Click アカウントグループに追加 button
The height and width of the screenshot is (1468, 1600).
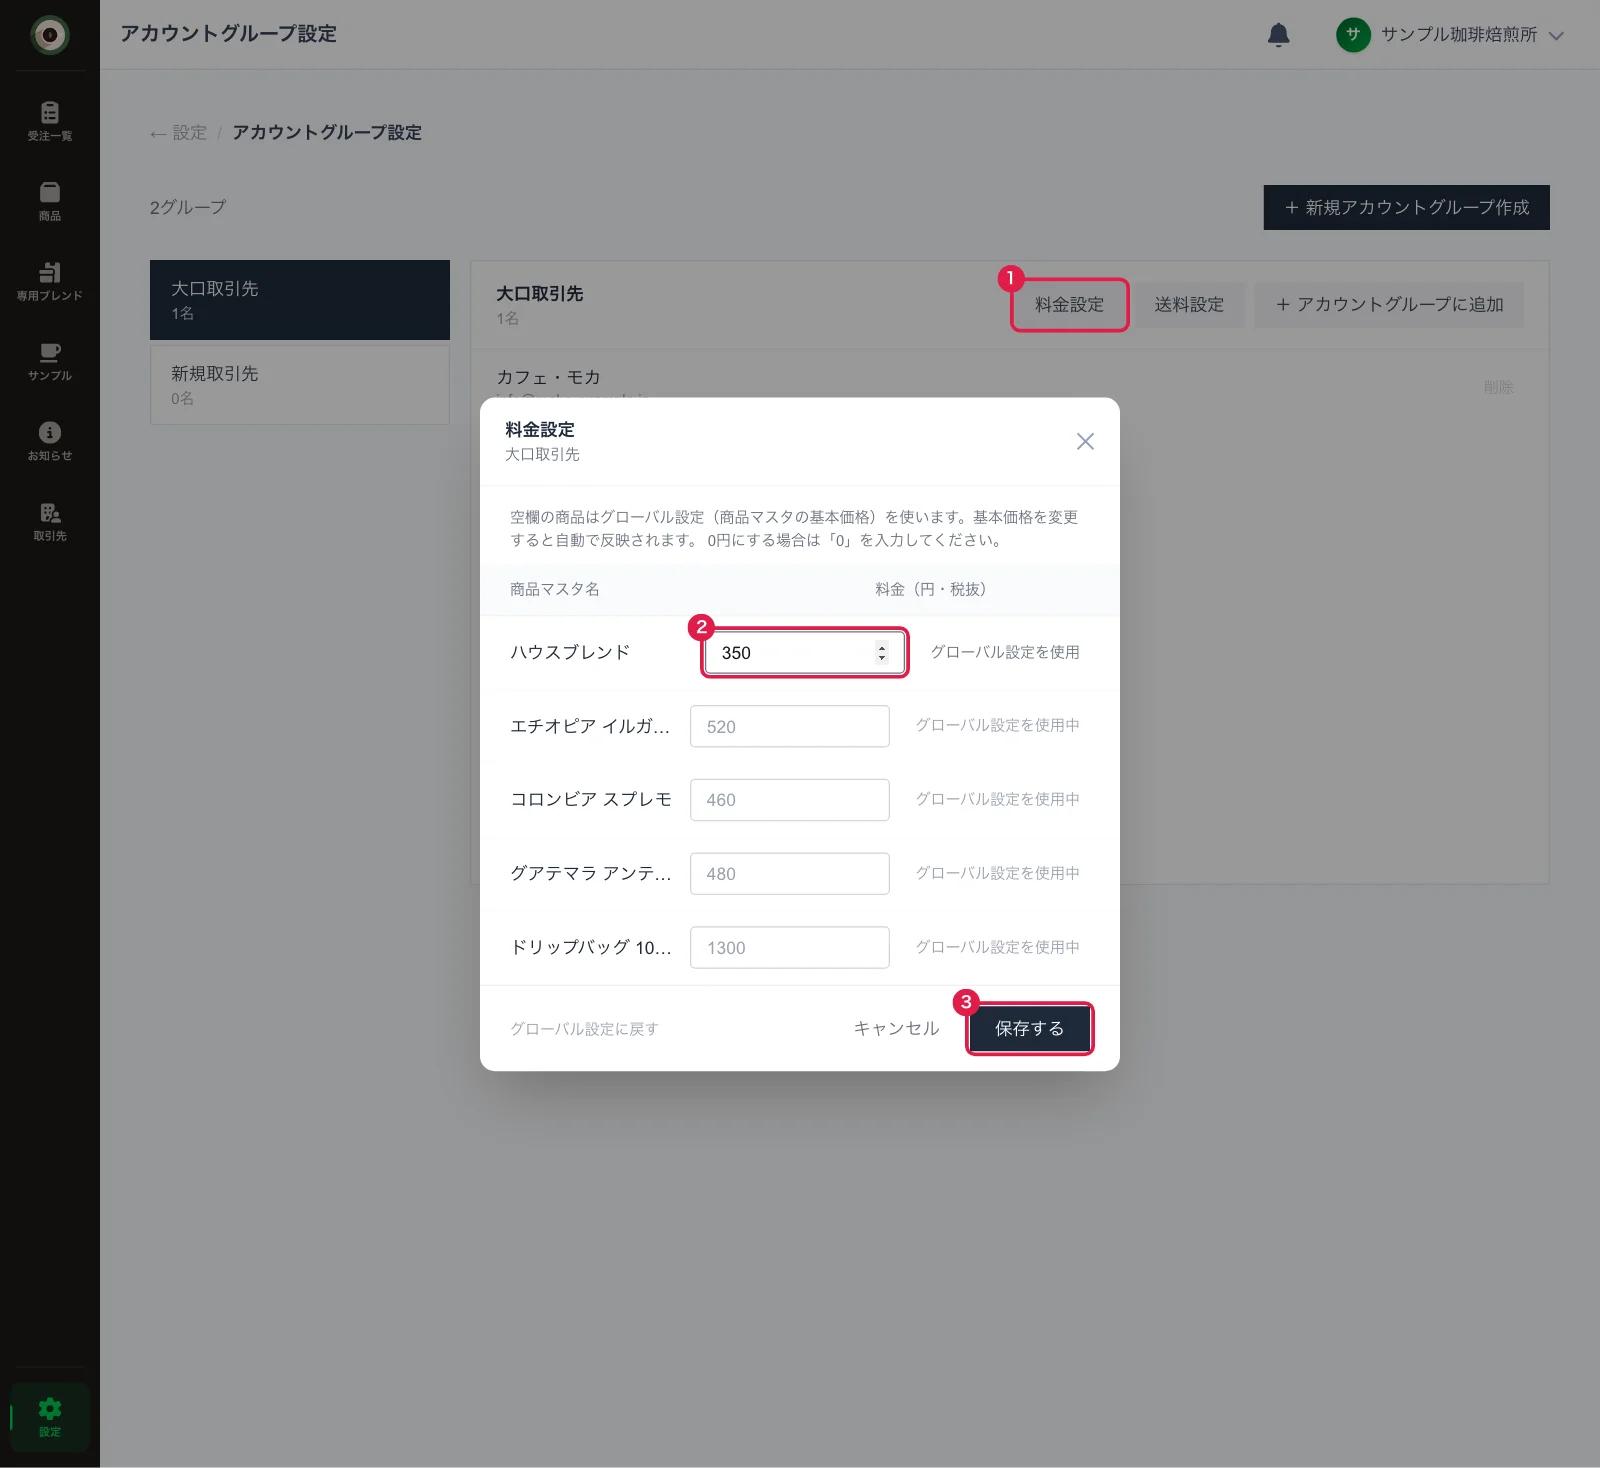click(x=1390, y=305)
